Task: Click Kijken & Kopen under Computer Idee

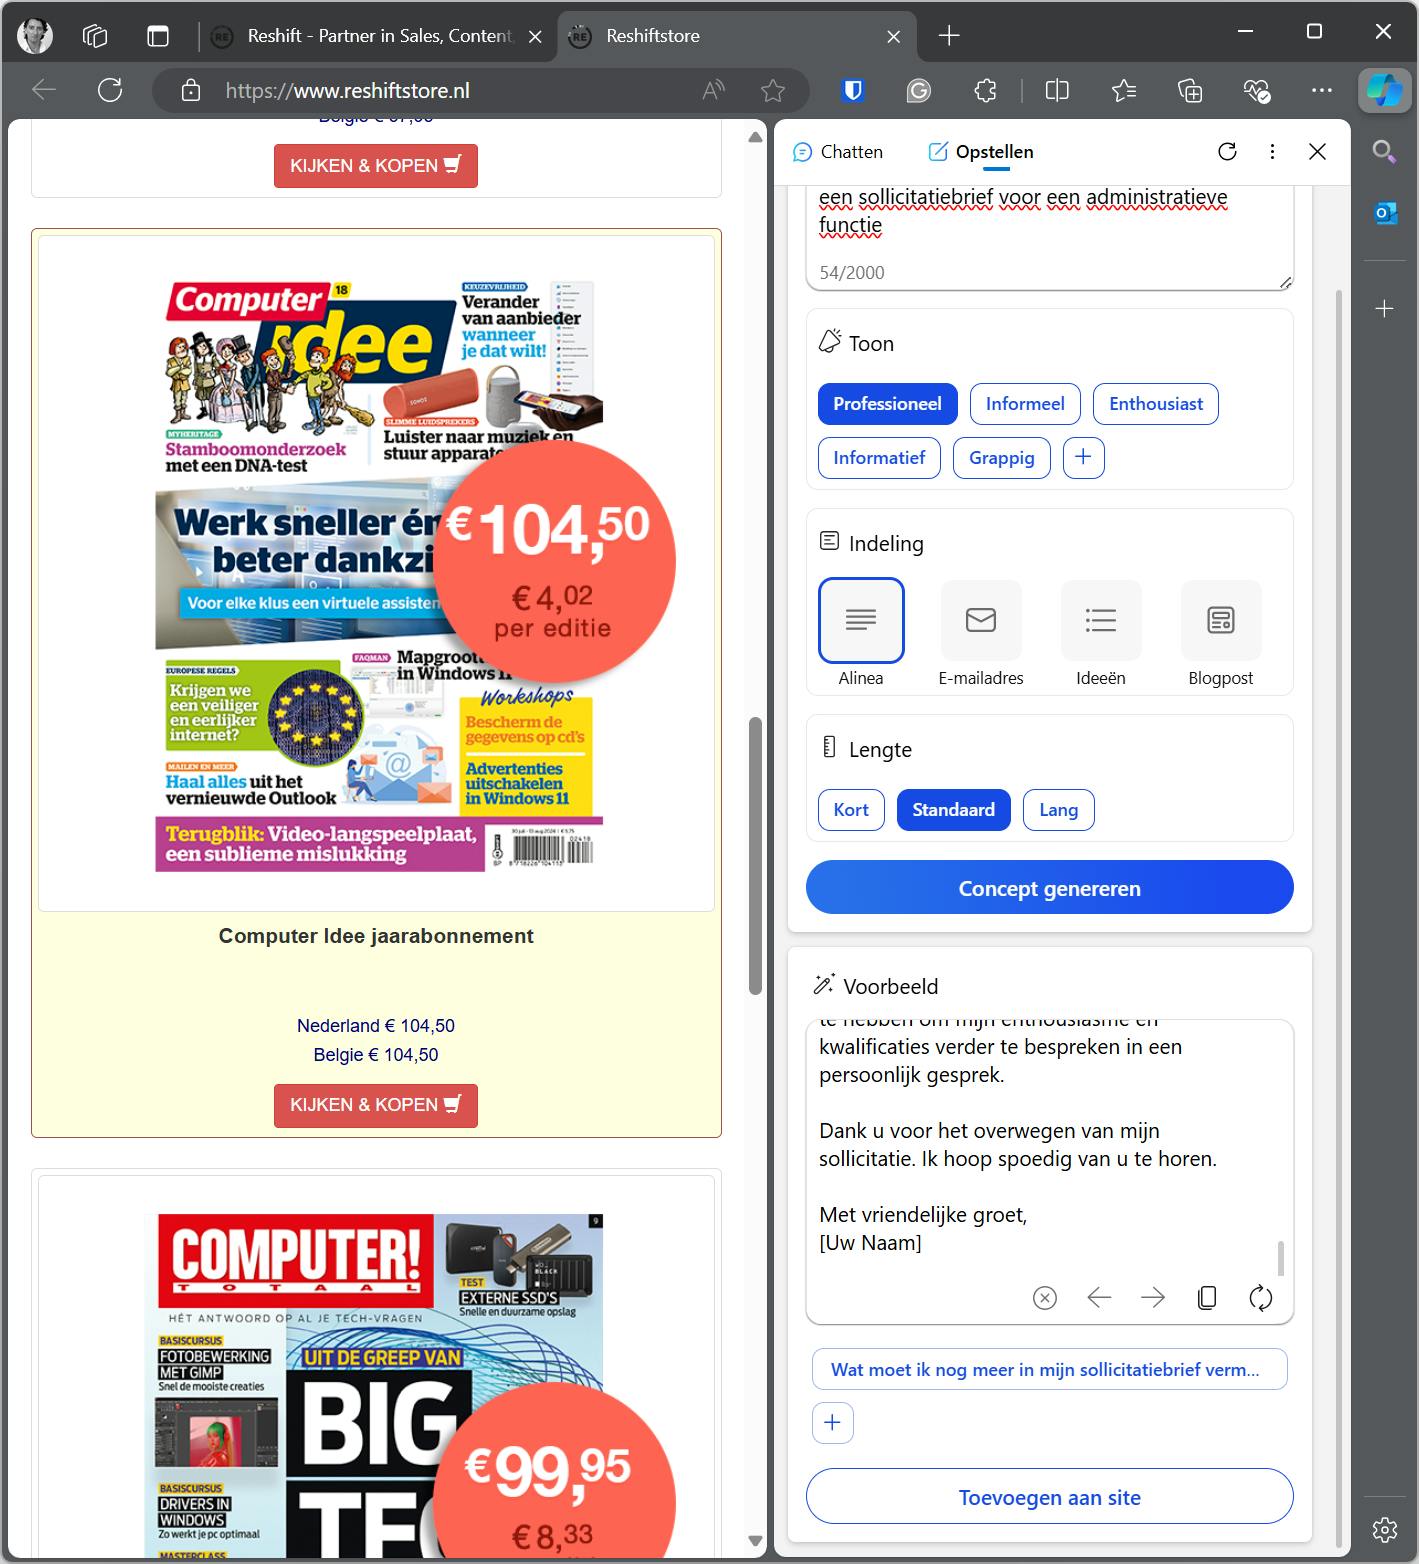Action: pyautogui.click(x=376, y=1105)
